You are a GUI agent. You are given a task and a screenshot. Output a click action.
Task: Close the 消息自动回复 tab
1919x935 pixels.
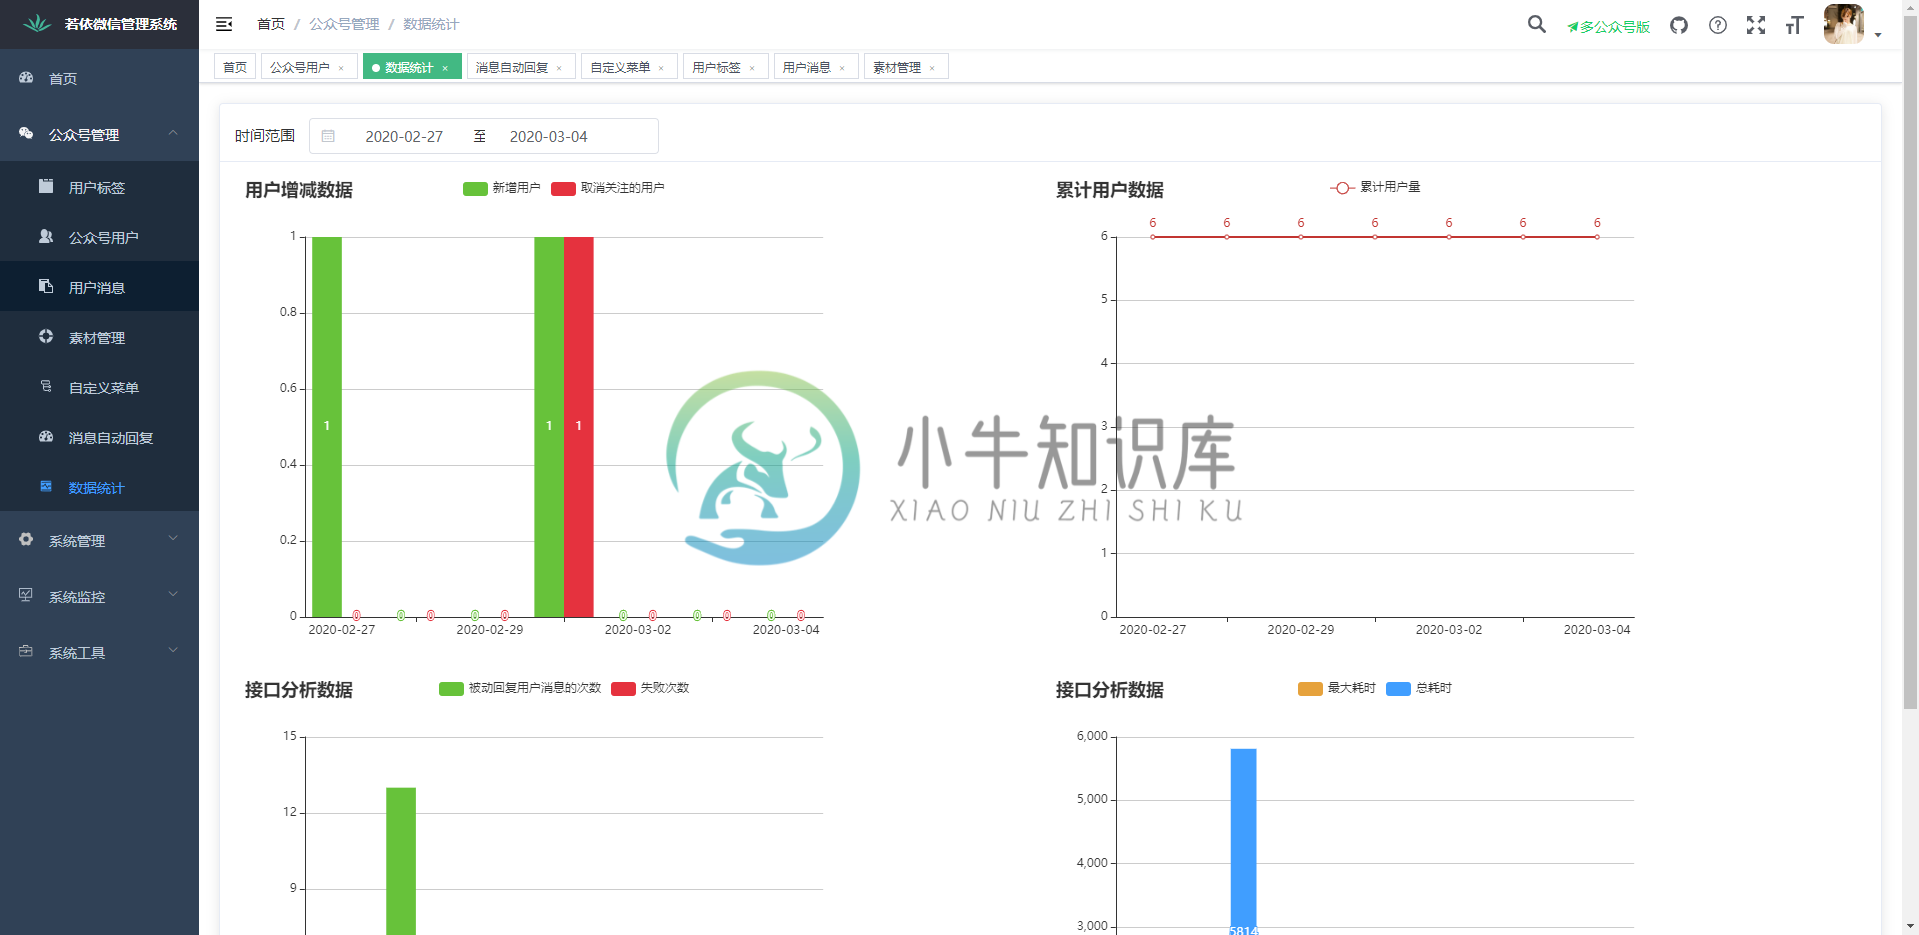pos(559,68)
